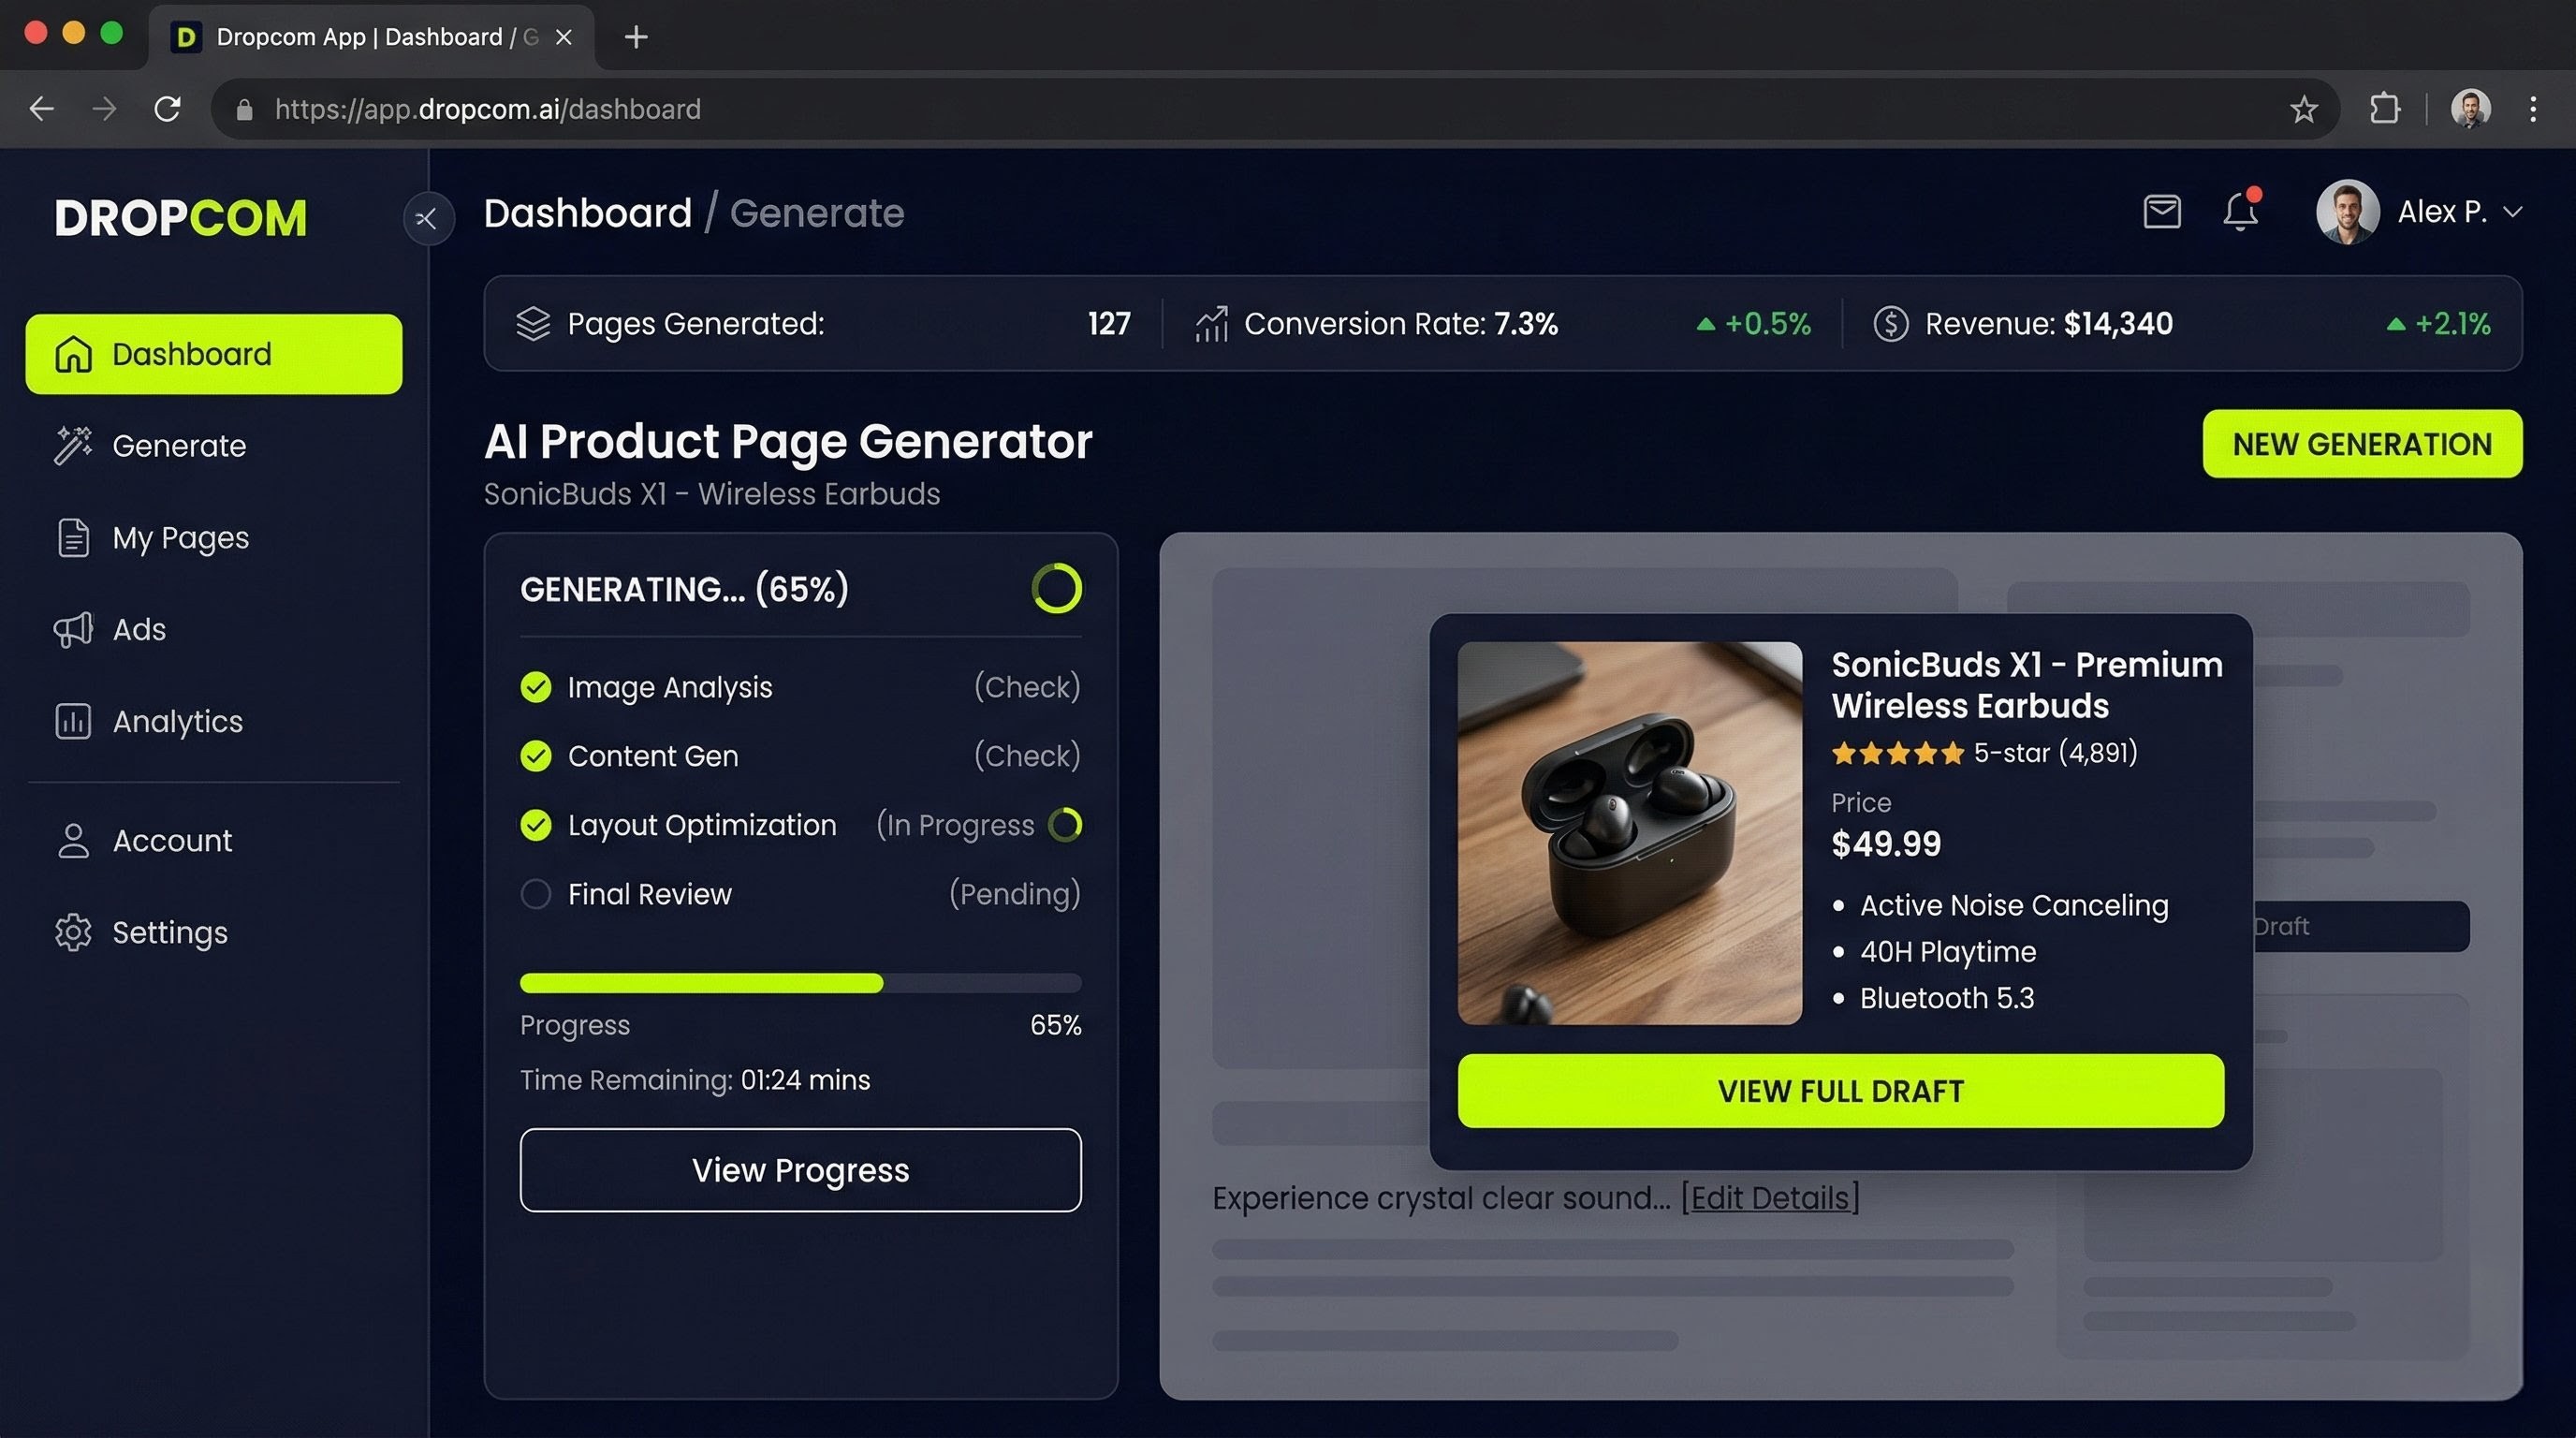Viewport: 2576px width, 1438px height.
Task: Click the generation progress bar
Action: coord(800,983)
